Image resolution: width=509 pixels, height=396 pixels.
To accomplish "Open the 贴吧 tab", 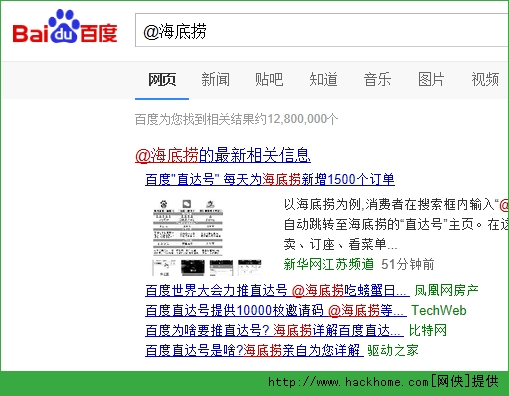I will [269, 80].
